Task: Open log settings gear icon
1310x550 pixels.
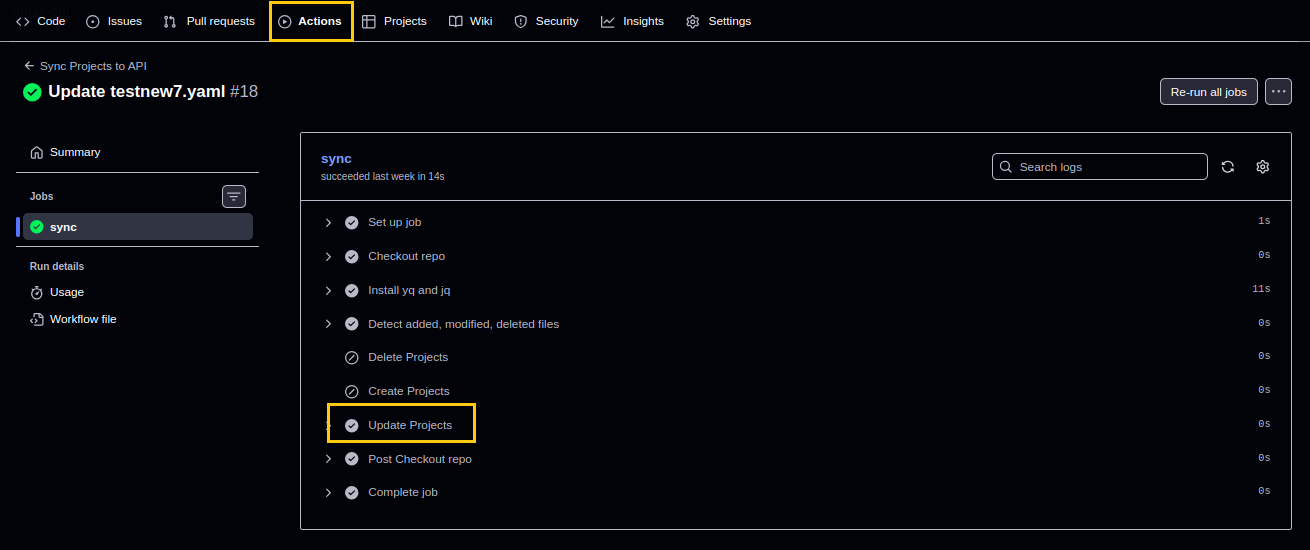Action: click(1262, 167)
